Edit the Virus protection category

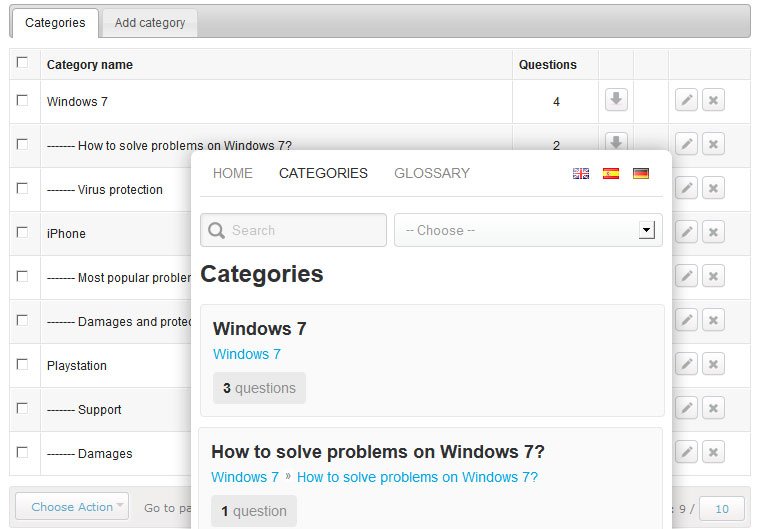click(686, 188)
